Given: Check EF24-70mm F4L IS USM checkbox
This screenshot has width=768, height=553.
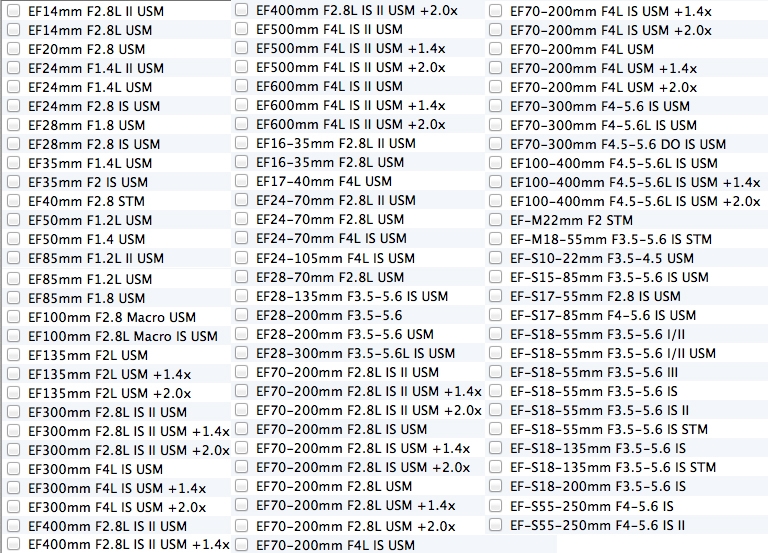Looking at the screenshot, I should 241,238.
